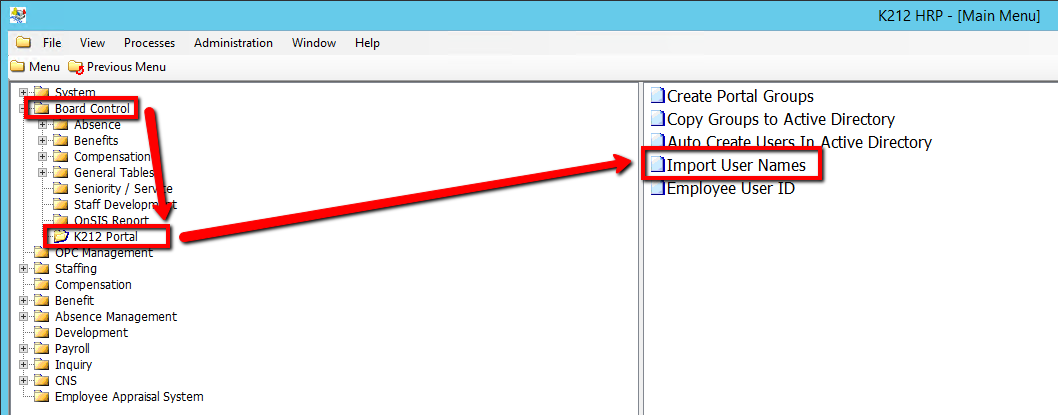Click the Menu toolbar button
This screenshot has height=415, width=1058.
pos(36,67)
